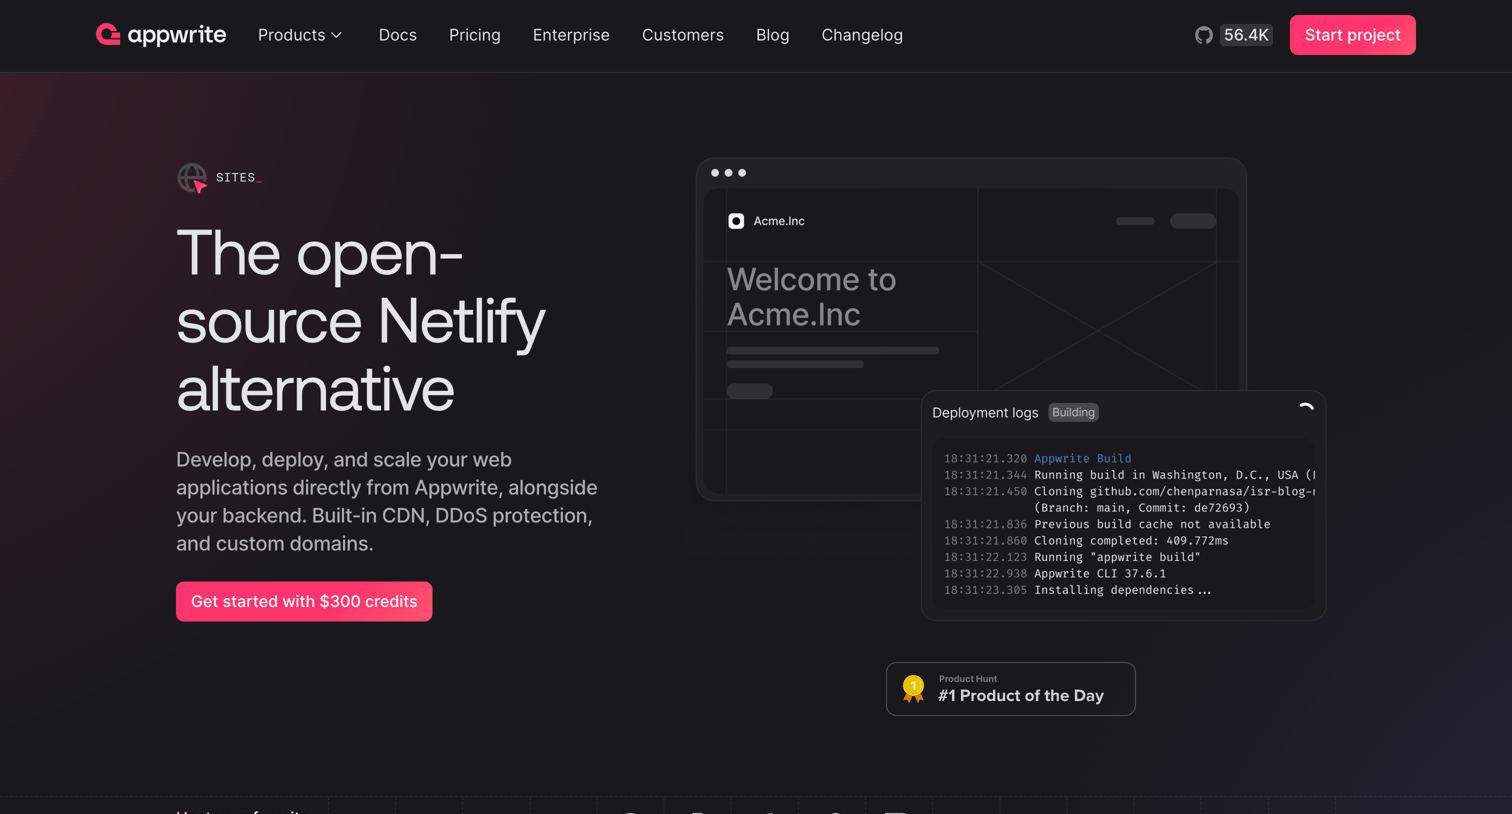Click the Appwrite Build log line
The width and height of the screenshot is (1512, 814).
[x=1037, y=458]
